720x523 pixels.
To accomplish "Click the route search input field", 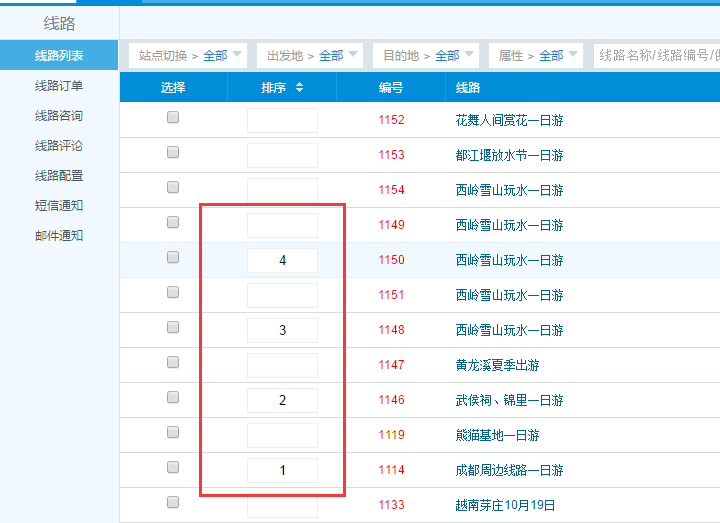I will 656,56.
